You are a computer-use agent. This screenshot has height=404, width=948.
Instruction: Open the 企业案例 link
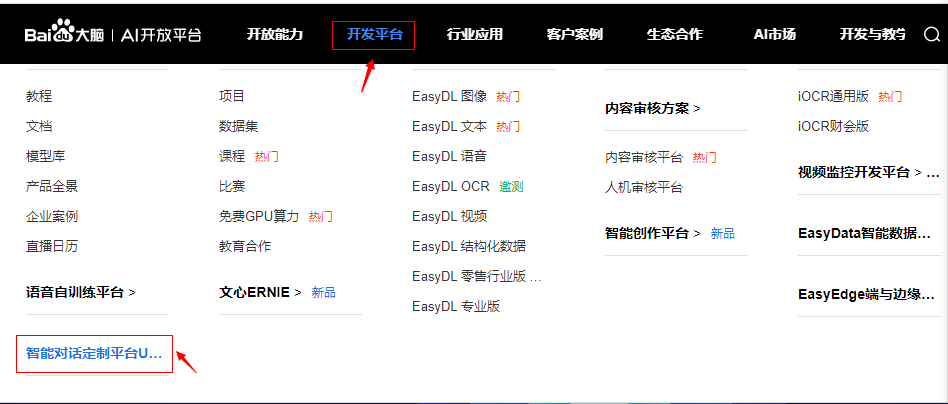(52, 216)
